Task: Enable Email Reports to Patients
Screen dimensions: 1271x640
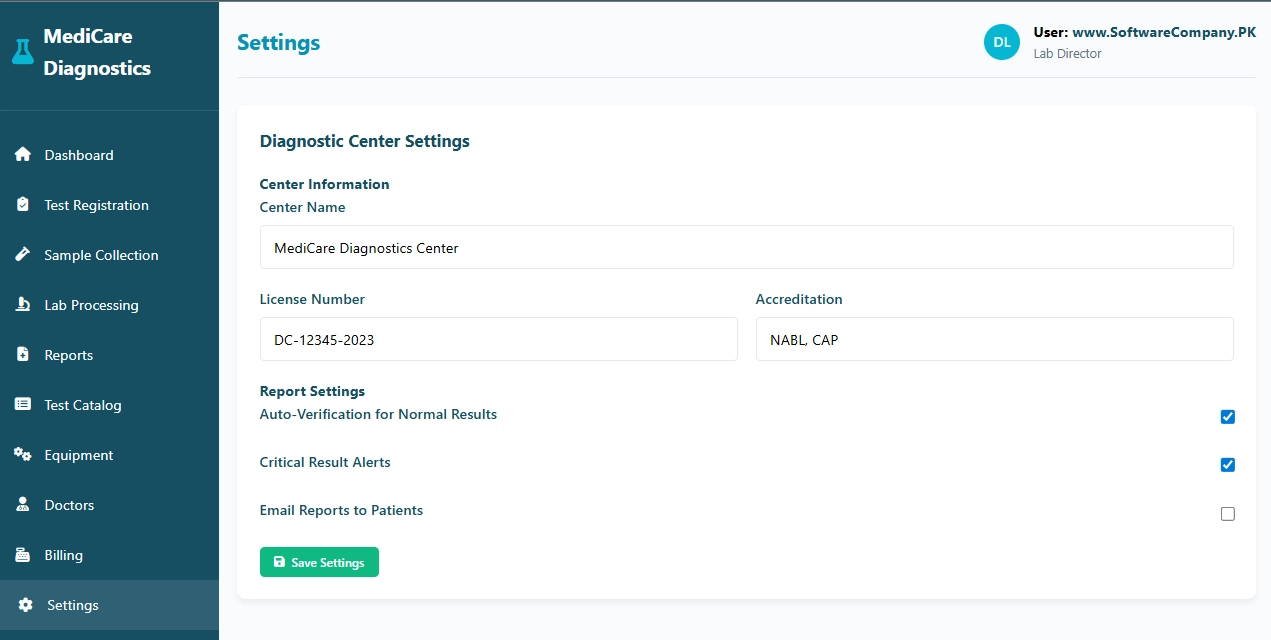Action: point(1227,513)
